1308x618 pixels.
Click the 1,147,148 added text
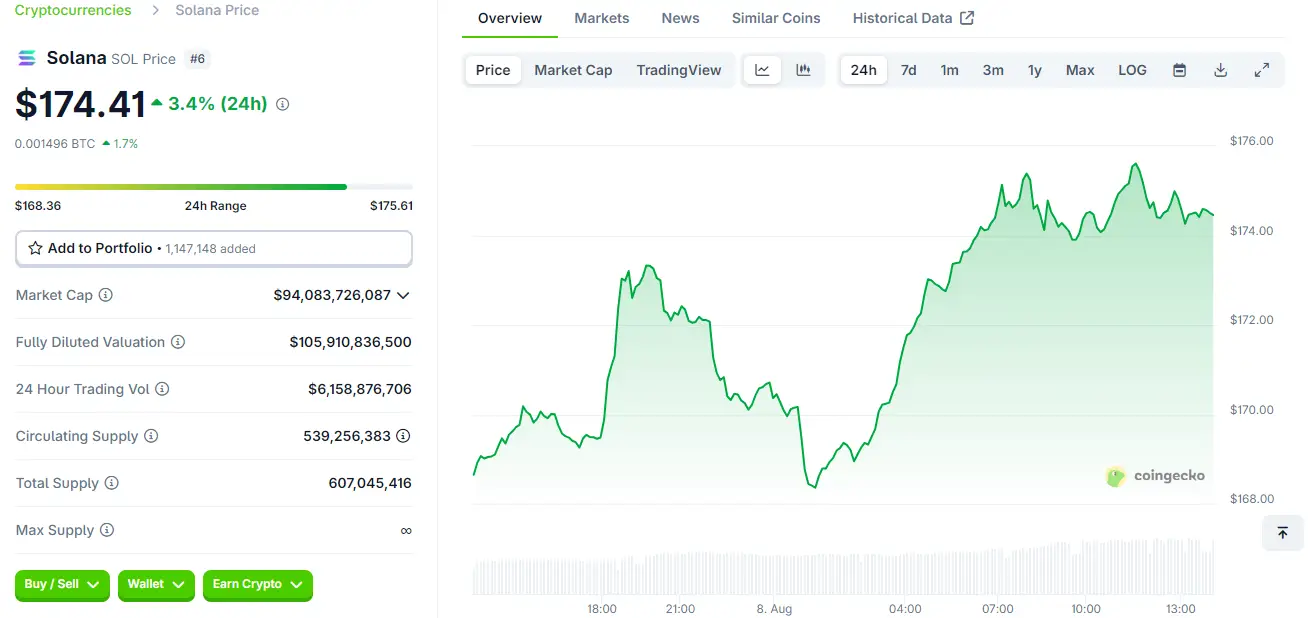point(210,249)
